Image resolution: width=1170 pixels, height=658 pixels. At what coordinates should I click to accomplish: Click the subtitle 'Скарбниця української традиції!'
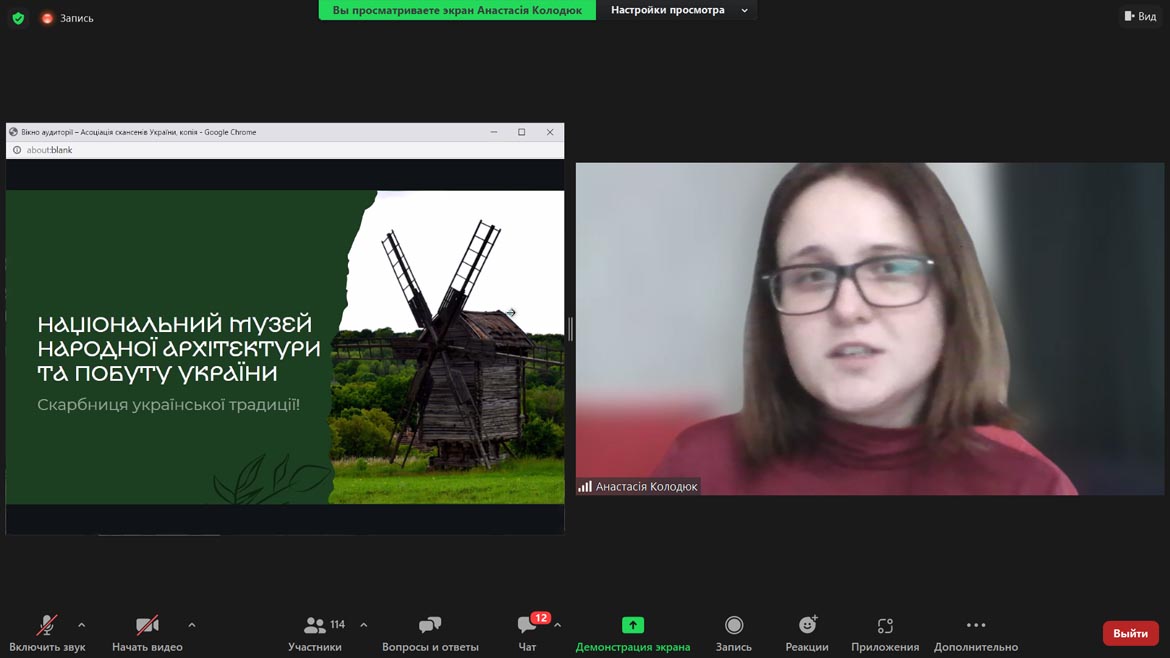[x=169, y=405]
